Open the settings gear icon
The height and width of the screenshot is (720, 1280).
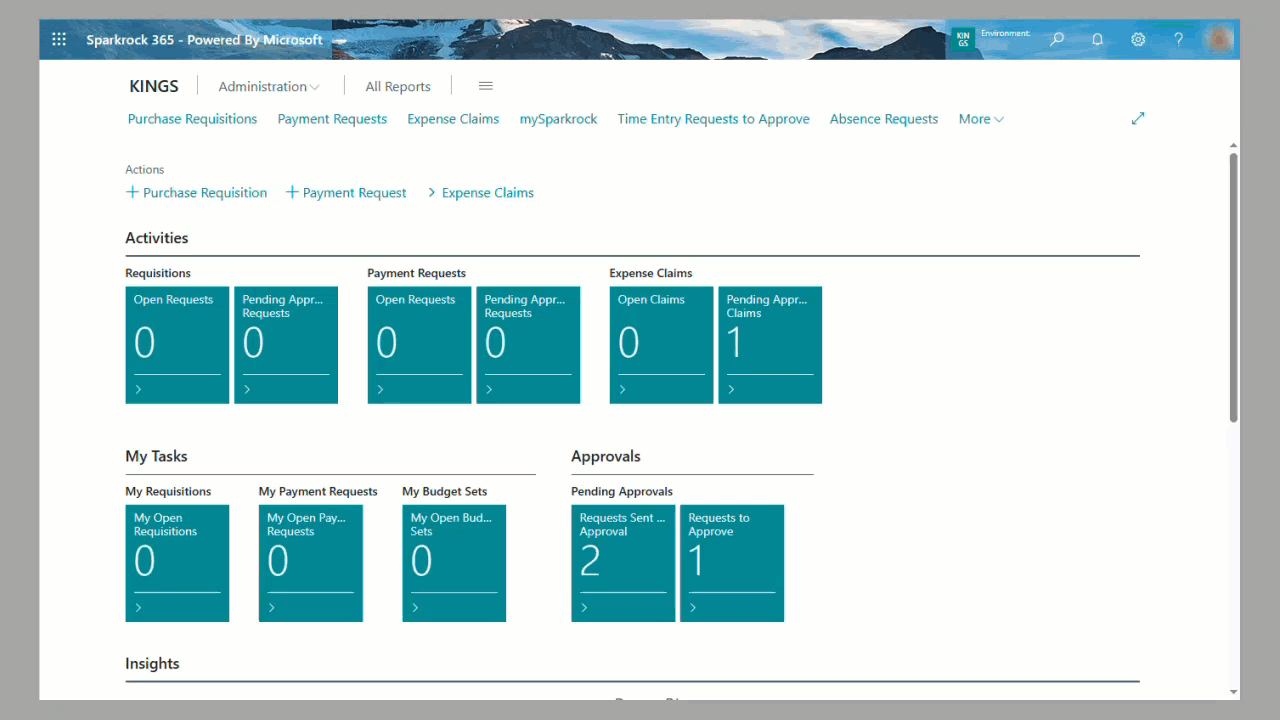pos(1138,39)
